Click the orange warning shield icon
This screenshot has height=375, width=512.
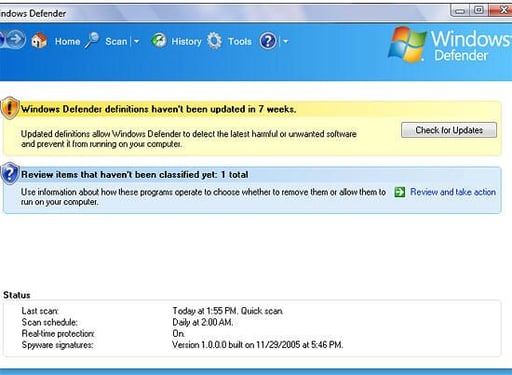click(10, 108)
